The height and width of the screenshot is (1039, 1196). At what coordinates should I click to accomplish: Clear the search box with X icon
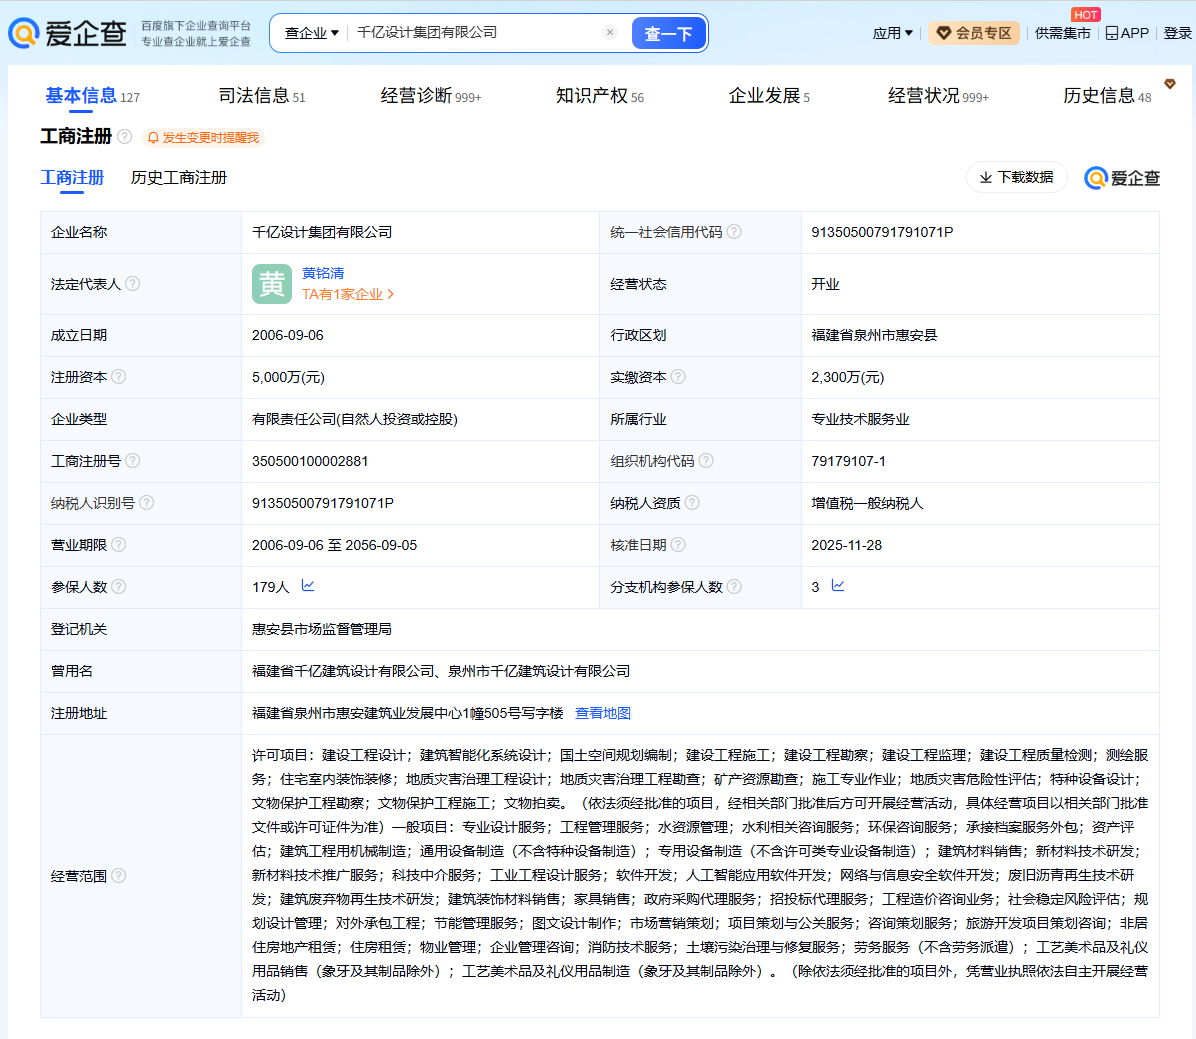(x=610, y=32)
